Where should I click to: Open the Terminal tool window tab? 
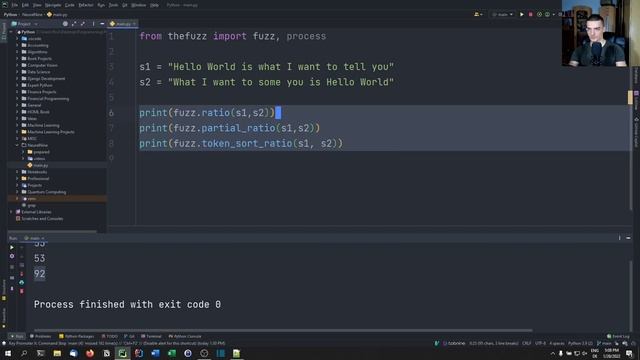pos(151,336)
